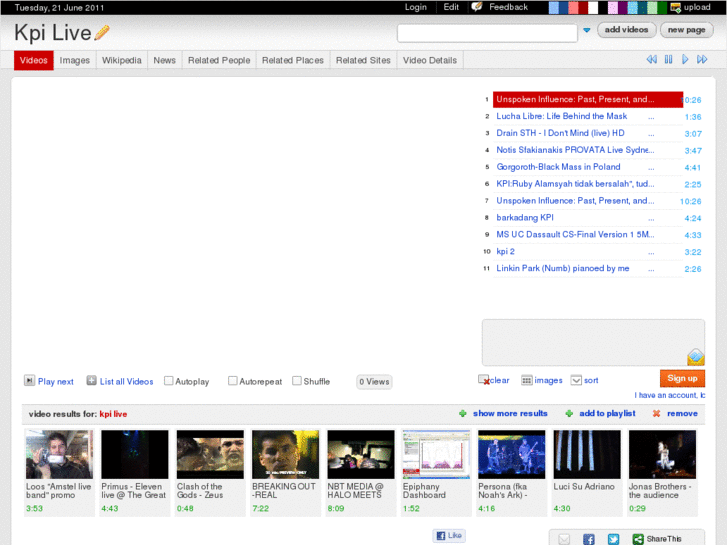Expand options dots for Lucha Libre row

[x=651, y=117]
